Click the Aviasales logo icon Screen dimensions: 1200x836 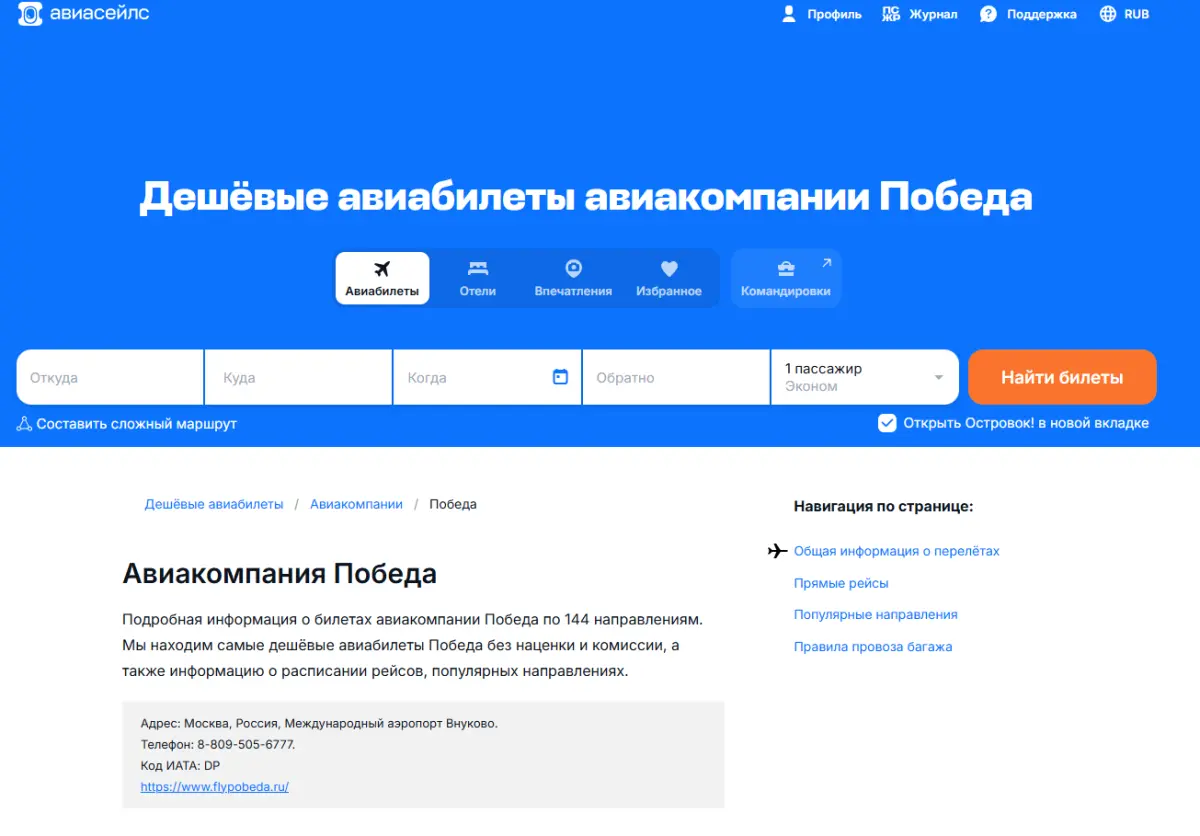pyautogui.click(x=30, y=14)
